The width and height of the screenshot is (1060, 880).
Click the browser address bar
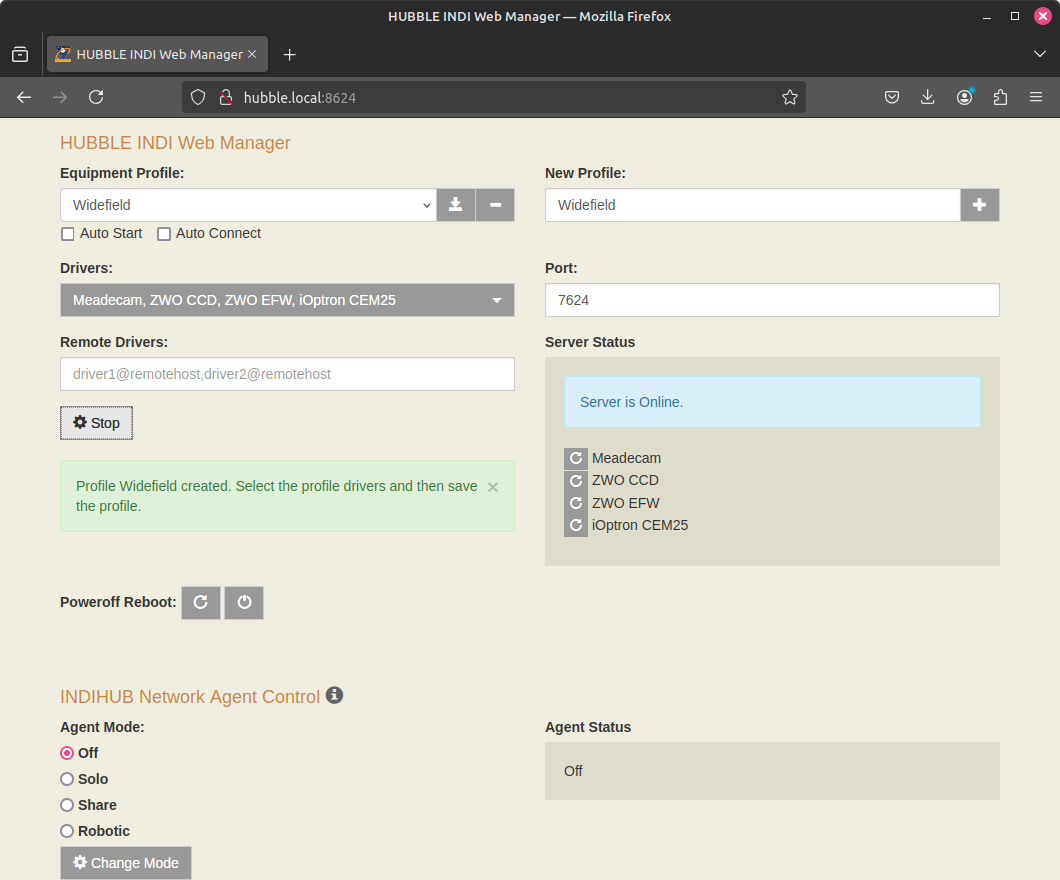[493, 97]
